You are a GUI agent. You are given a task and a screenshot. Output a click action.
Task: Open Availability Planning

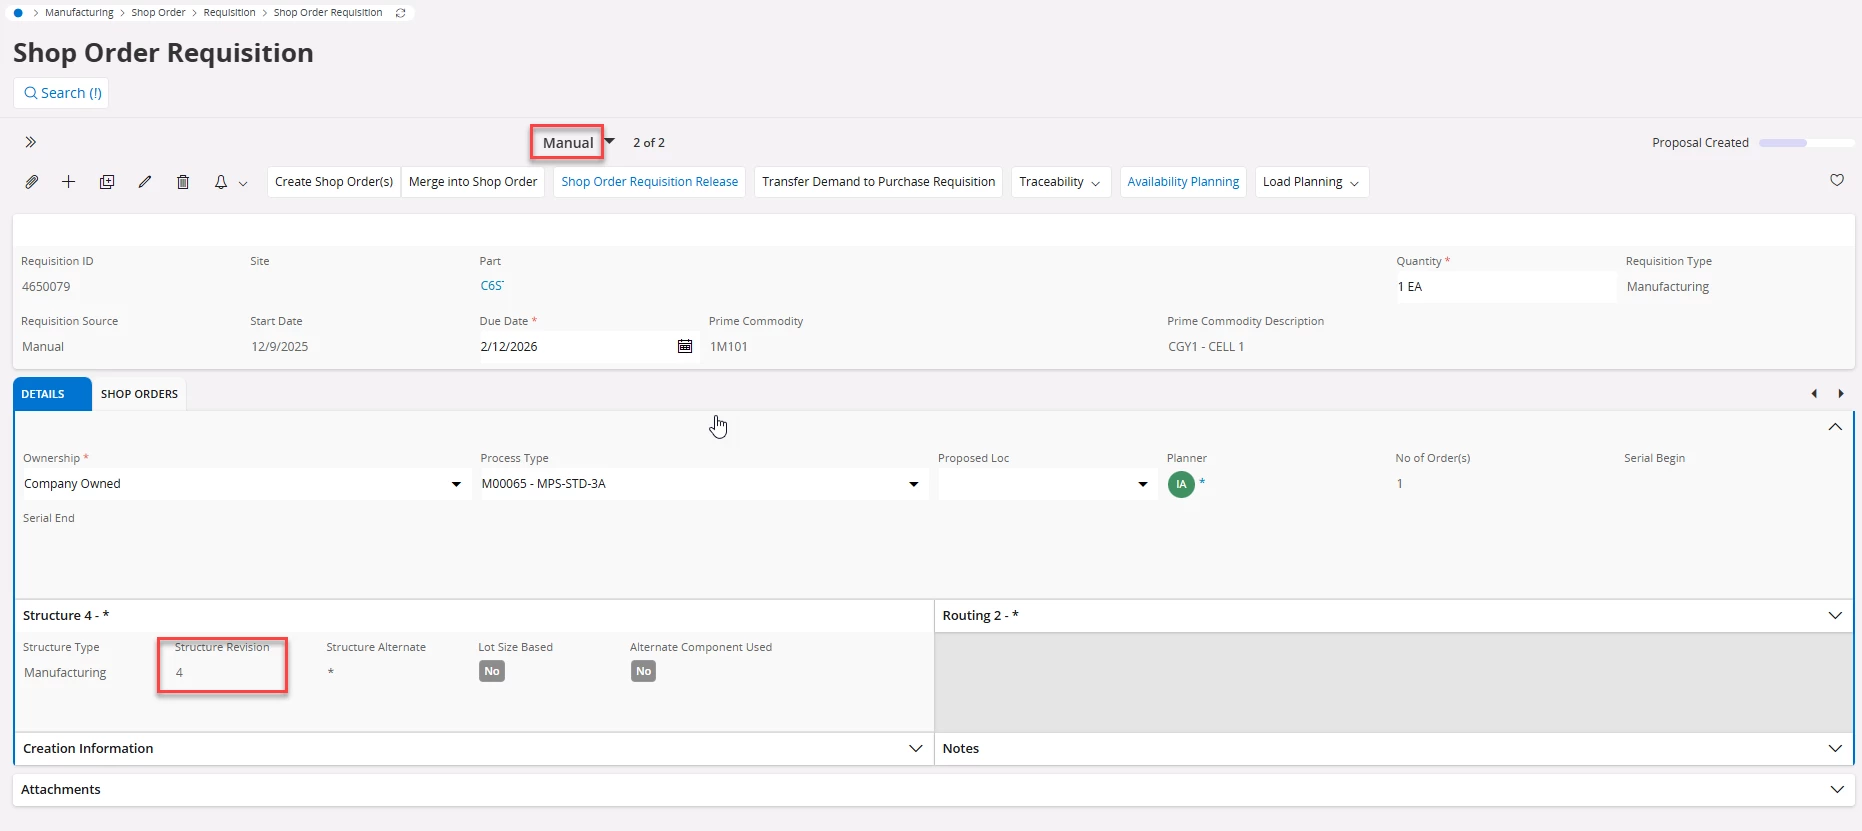point(1183,182)
